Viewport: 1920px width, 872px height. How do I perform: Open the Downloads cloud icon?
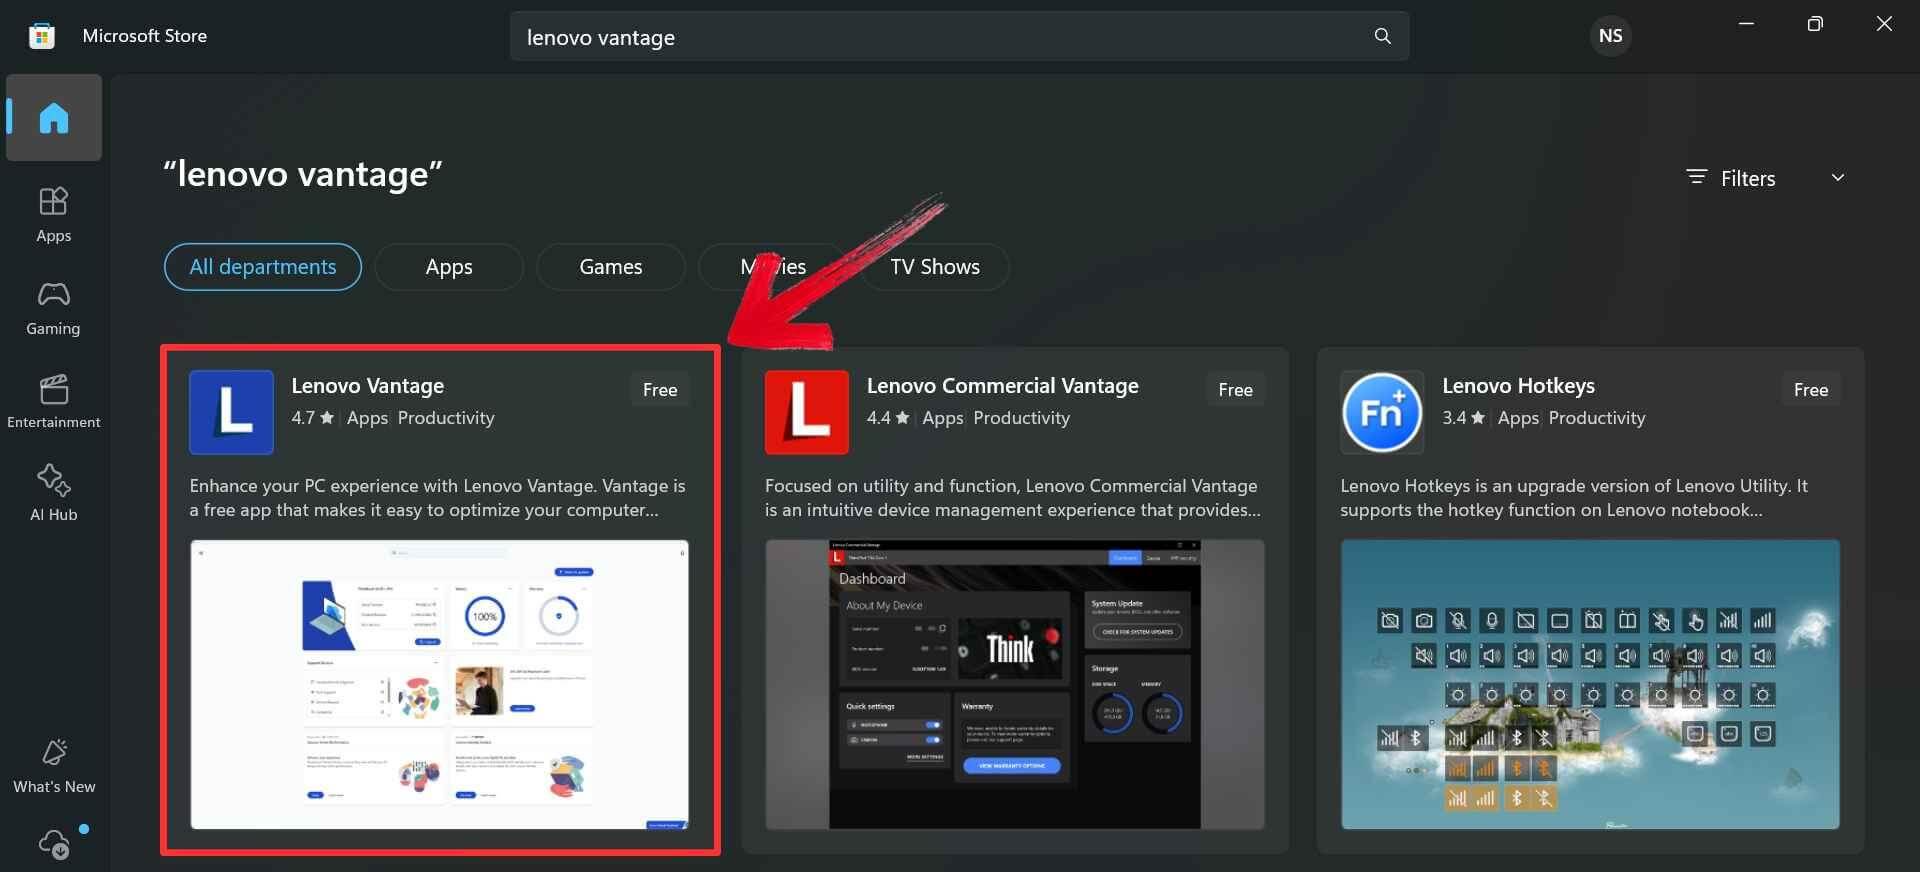pyautogui.click(x=55, y=844)
